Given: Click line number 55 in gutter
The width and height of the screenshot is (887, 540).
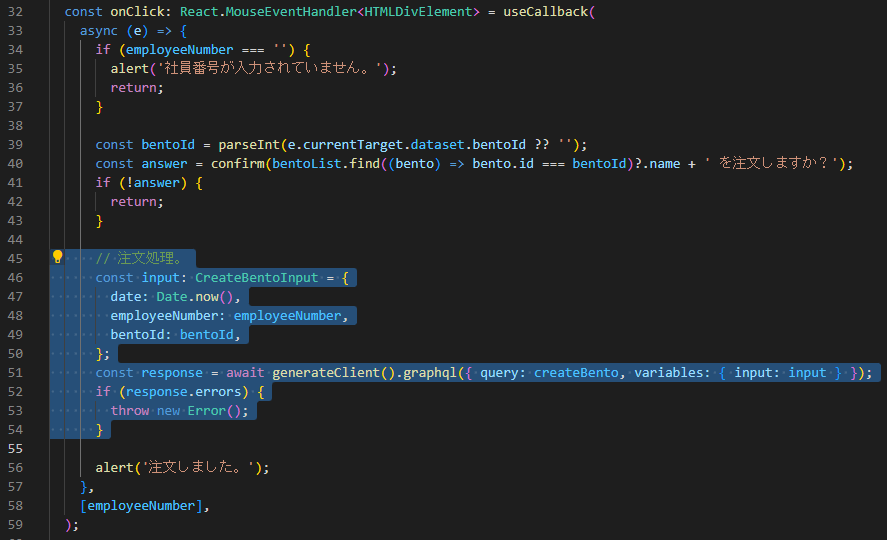Looking at the screenshot, I should 15,448.
